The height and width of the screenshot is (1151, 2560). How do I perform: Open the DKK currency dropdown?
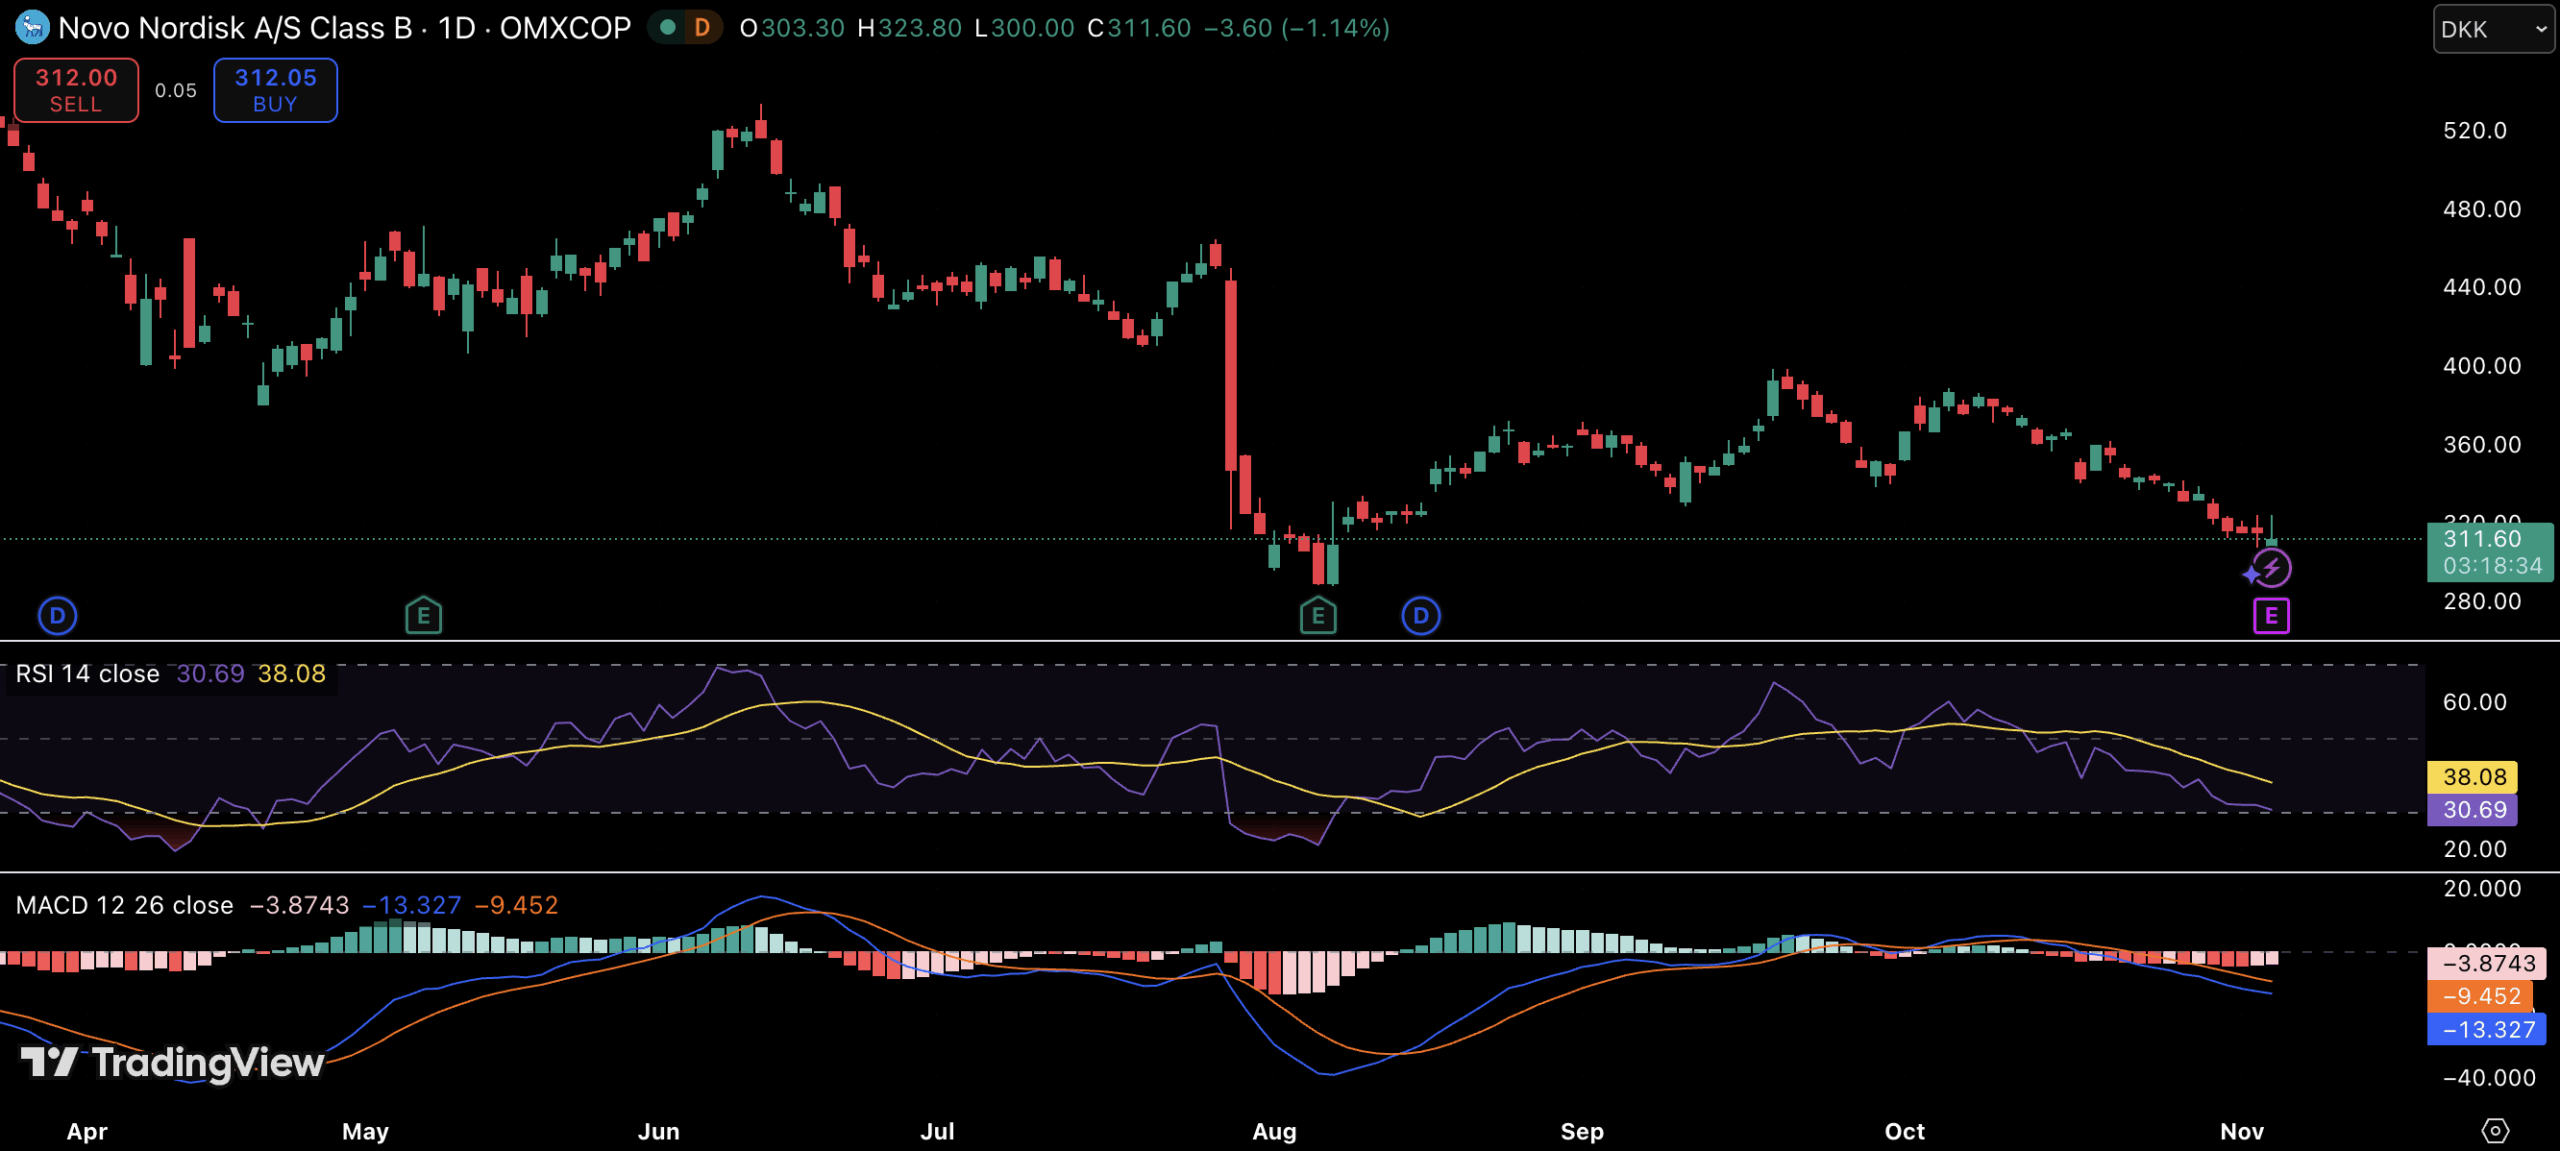2492,29
